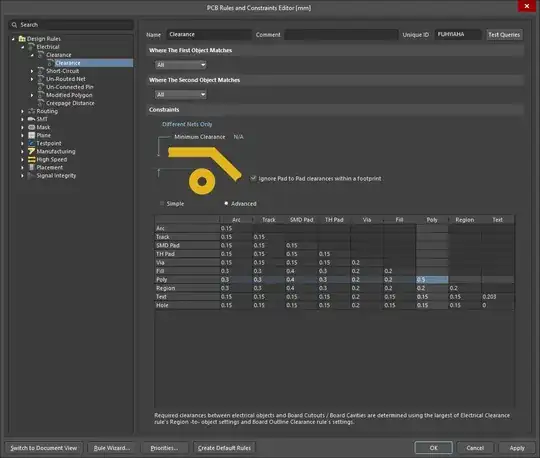
Task: Expand the Short-Circuit tree node
Action: pyautogui.click(x=32, y=71)
